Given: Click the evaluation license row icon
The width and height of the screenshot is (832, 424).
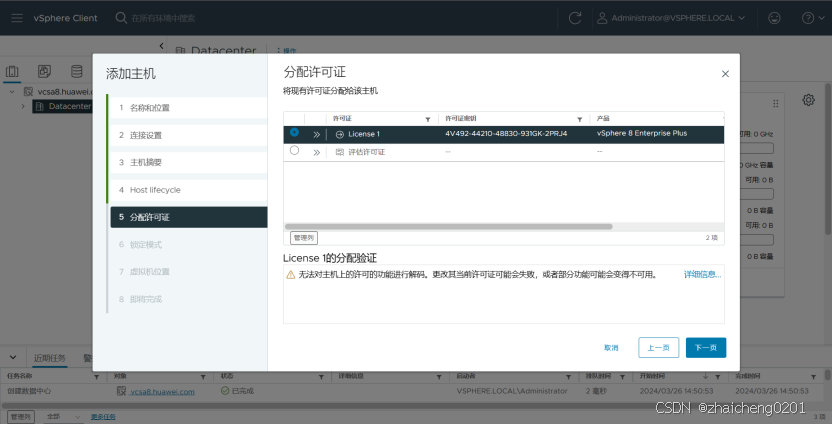Looking at the screenshot, I should pos(340,152).
